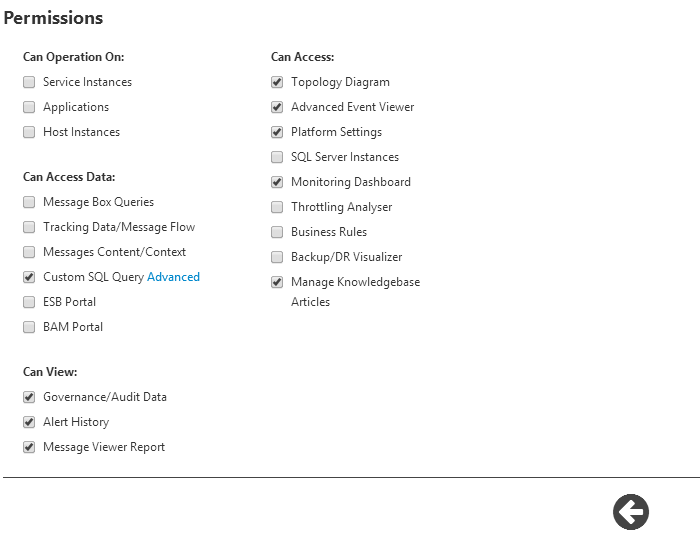
Task: Uncheck Manage Knowledgebase Articles checkbox
Action: point(277,282)
